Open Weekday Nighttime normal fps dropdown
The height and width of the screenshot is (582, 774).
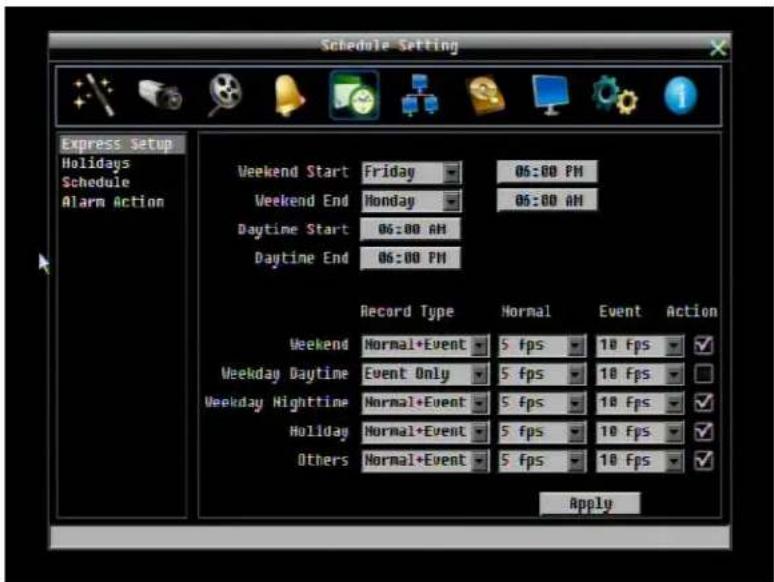coord(542,403)
